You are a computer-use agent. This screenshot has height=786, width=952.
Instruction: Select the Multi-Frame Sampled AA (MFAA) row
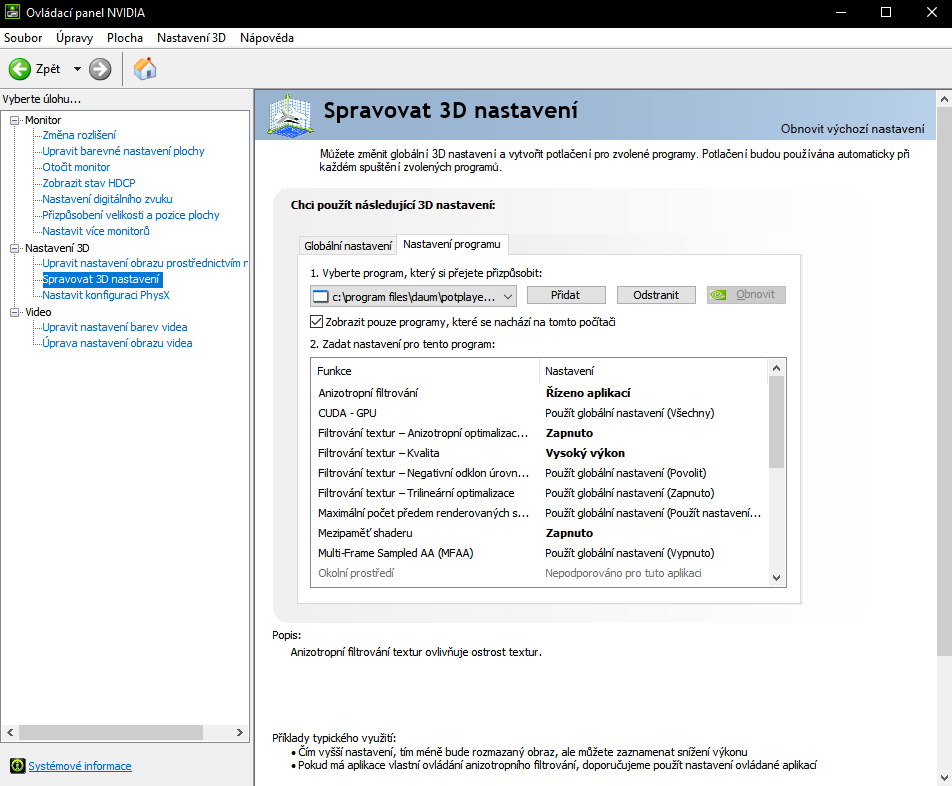pos(539,553)
